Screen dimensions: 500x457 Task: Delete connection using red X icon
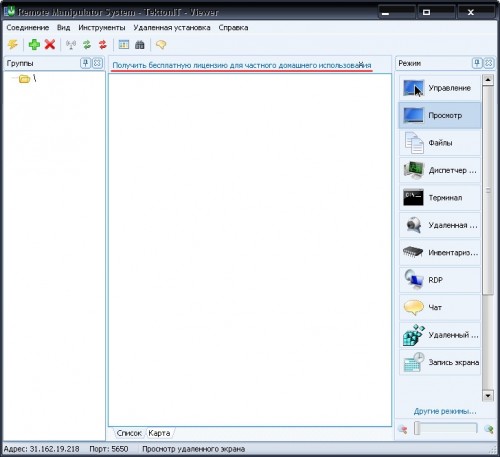tap(50, 44)
